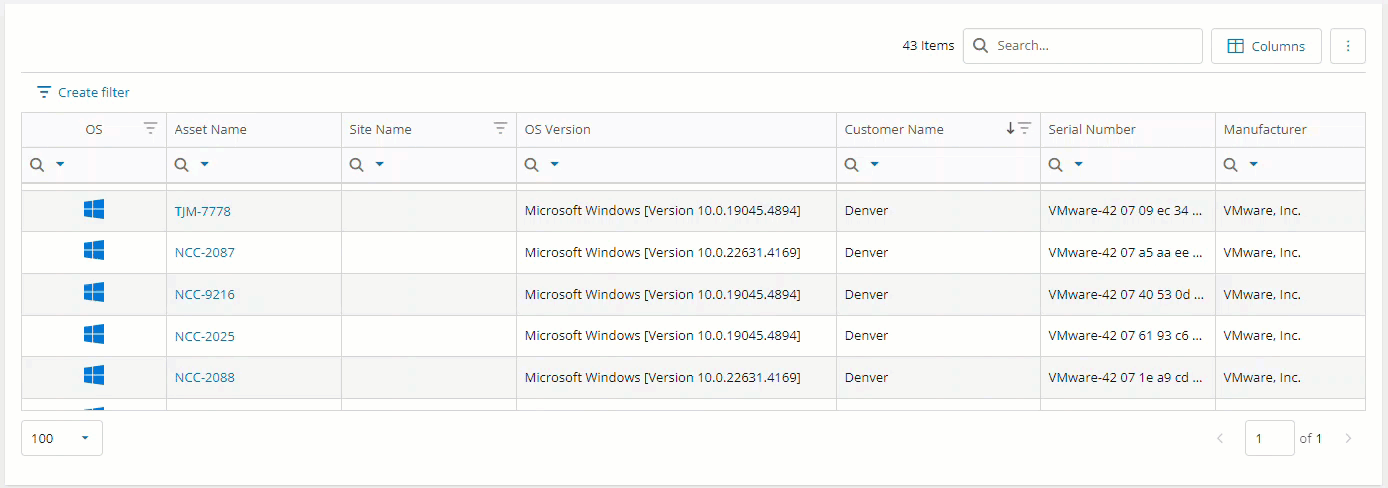The height and width of the screenshot is (488, 1388).
Task: Click the Manufacturer column header
Action: pyautogui.click(x=1265, y=129)
